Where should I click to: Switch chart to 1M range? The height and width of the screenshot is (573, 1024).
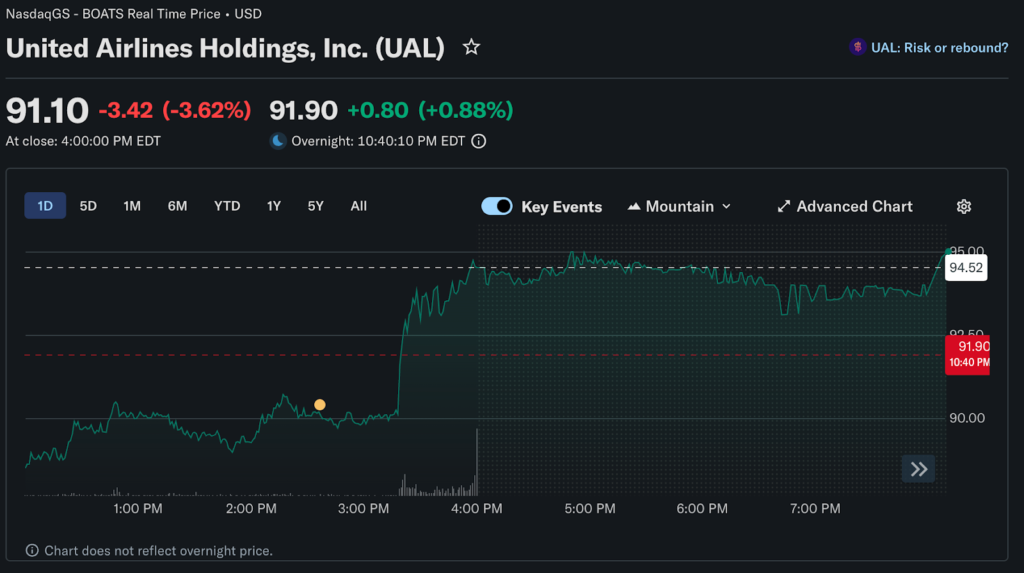click(132, 206)
